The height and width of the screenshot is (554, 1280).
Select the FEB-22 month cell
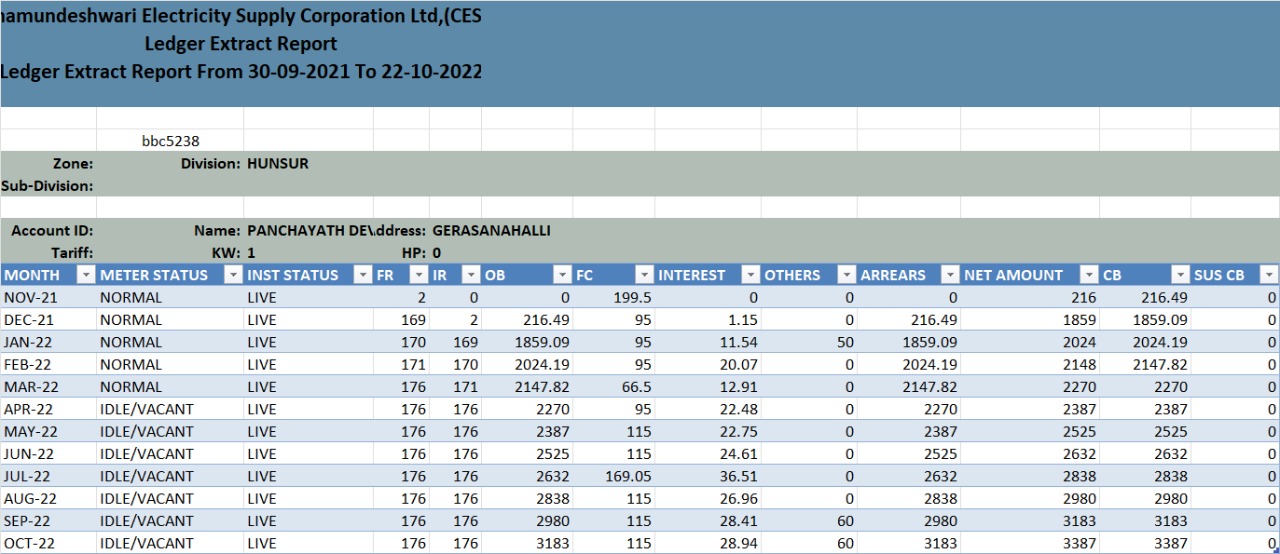[48, 365]
